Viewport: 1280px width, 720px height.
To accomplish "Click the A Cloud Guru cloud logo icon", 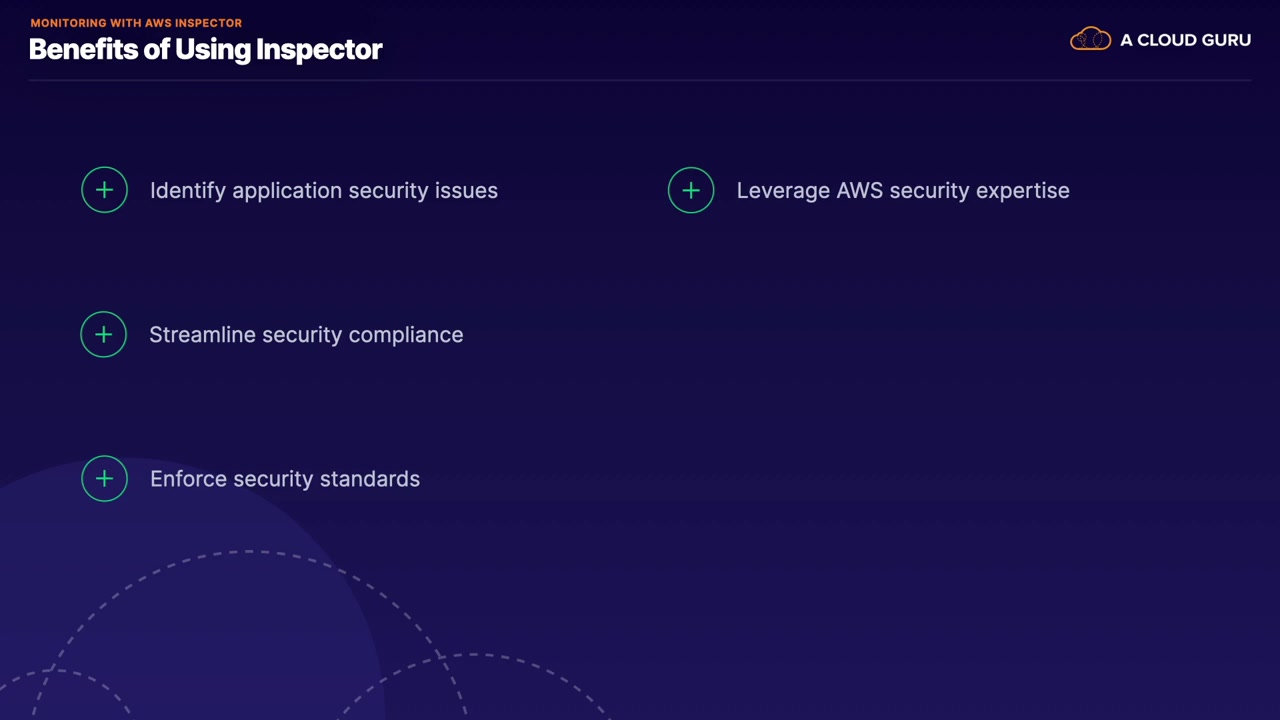I will [x=1090, y=40].
